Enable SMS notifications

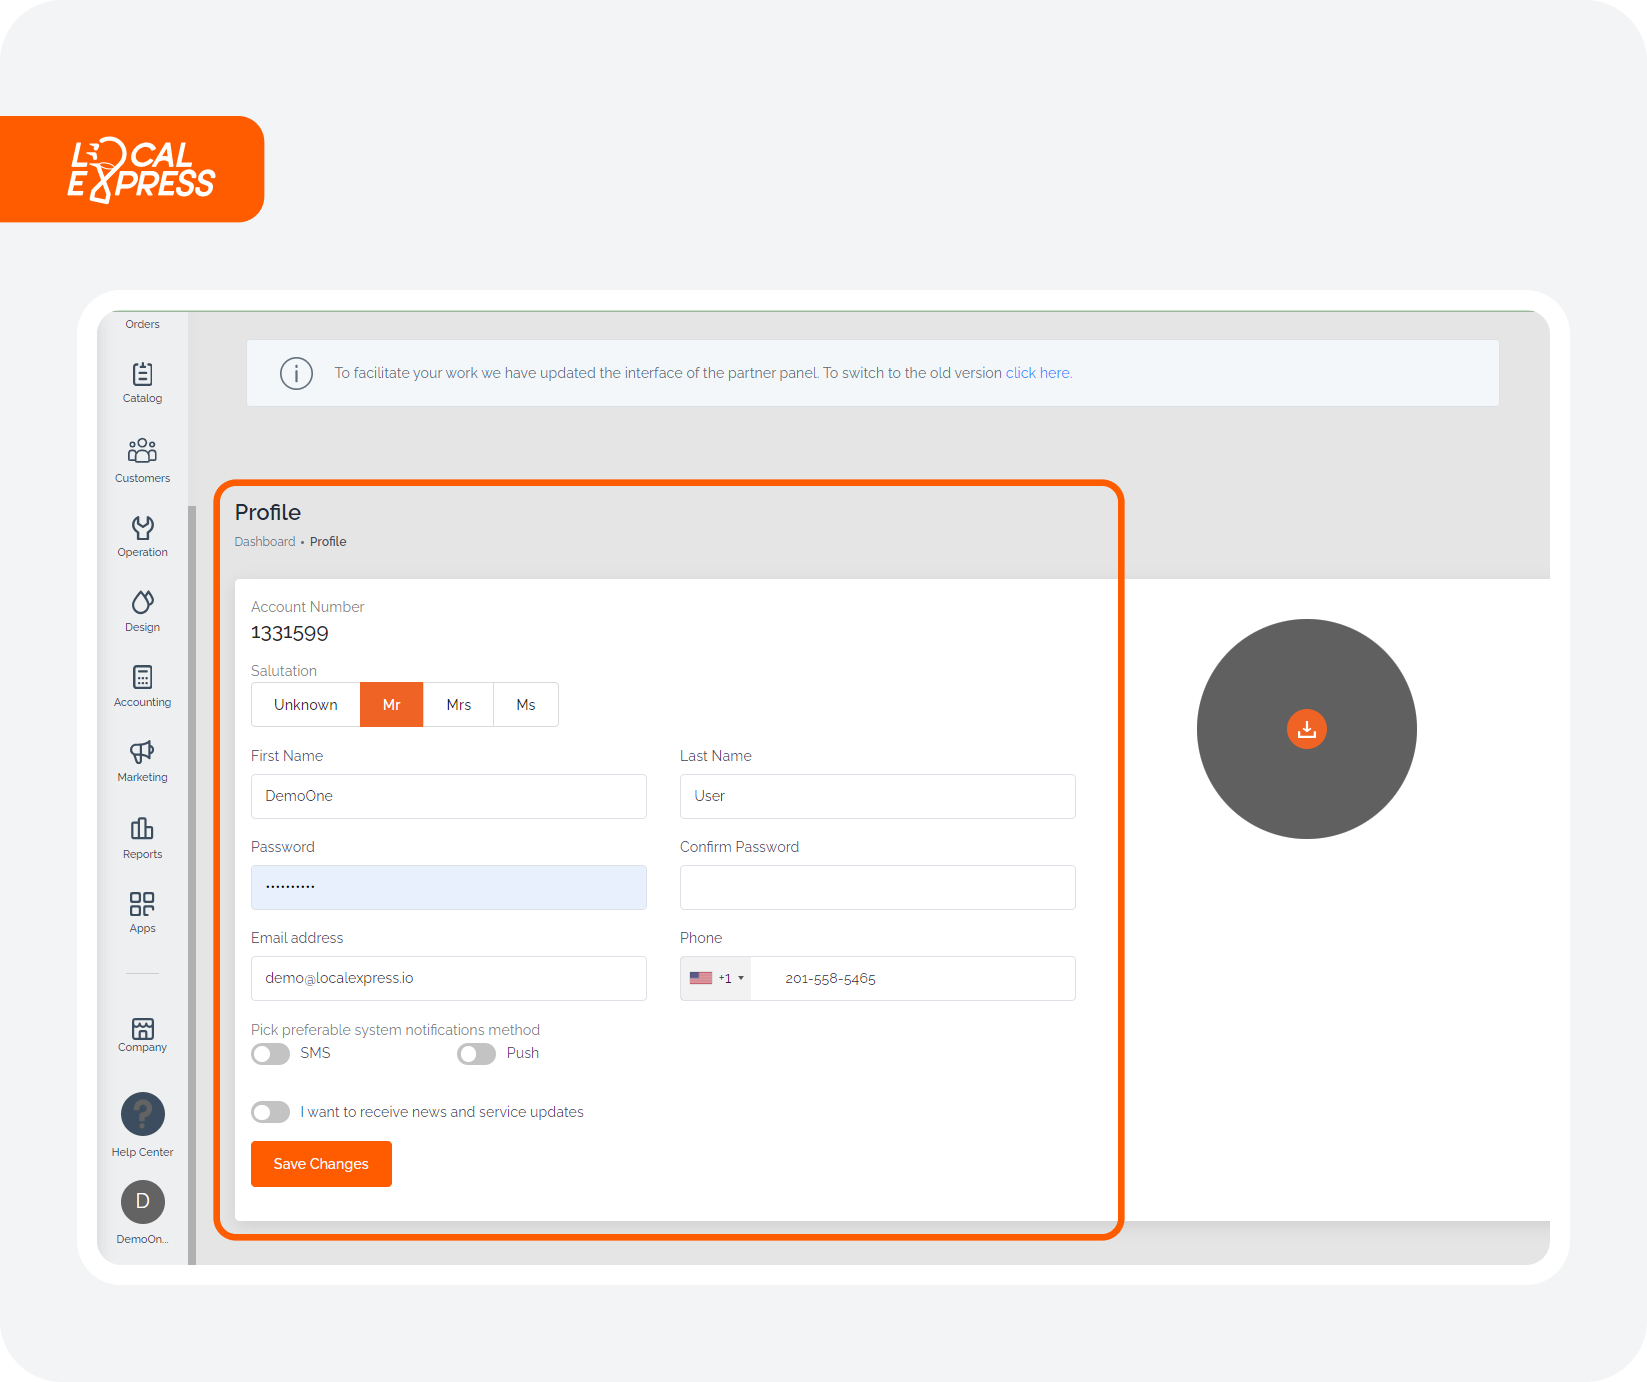point(270,1053)
